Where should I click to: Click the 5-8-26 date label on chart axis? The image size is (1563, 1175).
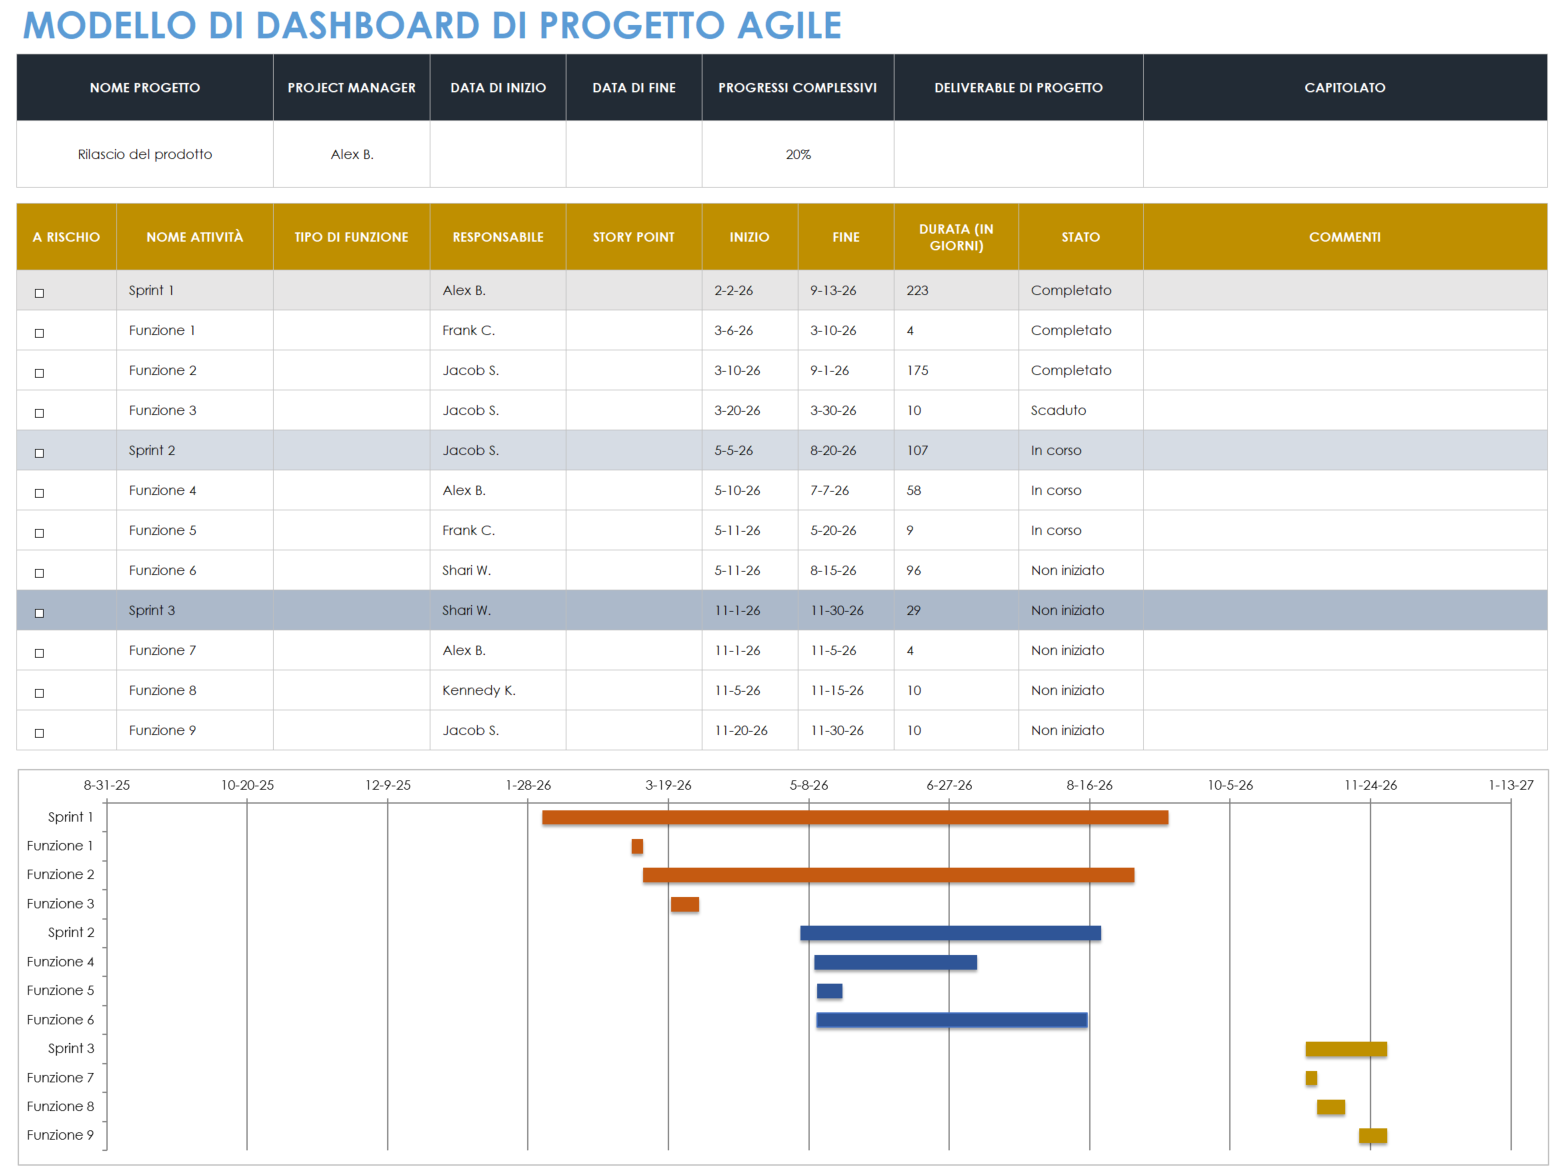click(809, 785)
